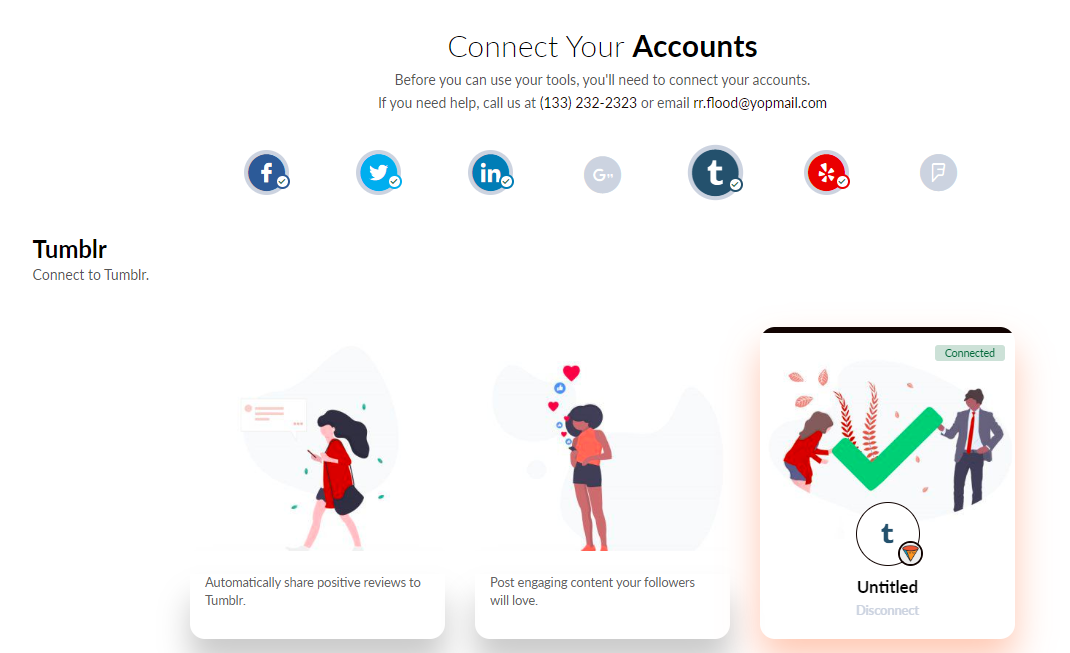Select the Untitled account name
Image resolution: width=1070 pixels, height=653 pixels.
coord(887,587)
